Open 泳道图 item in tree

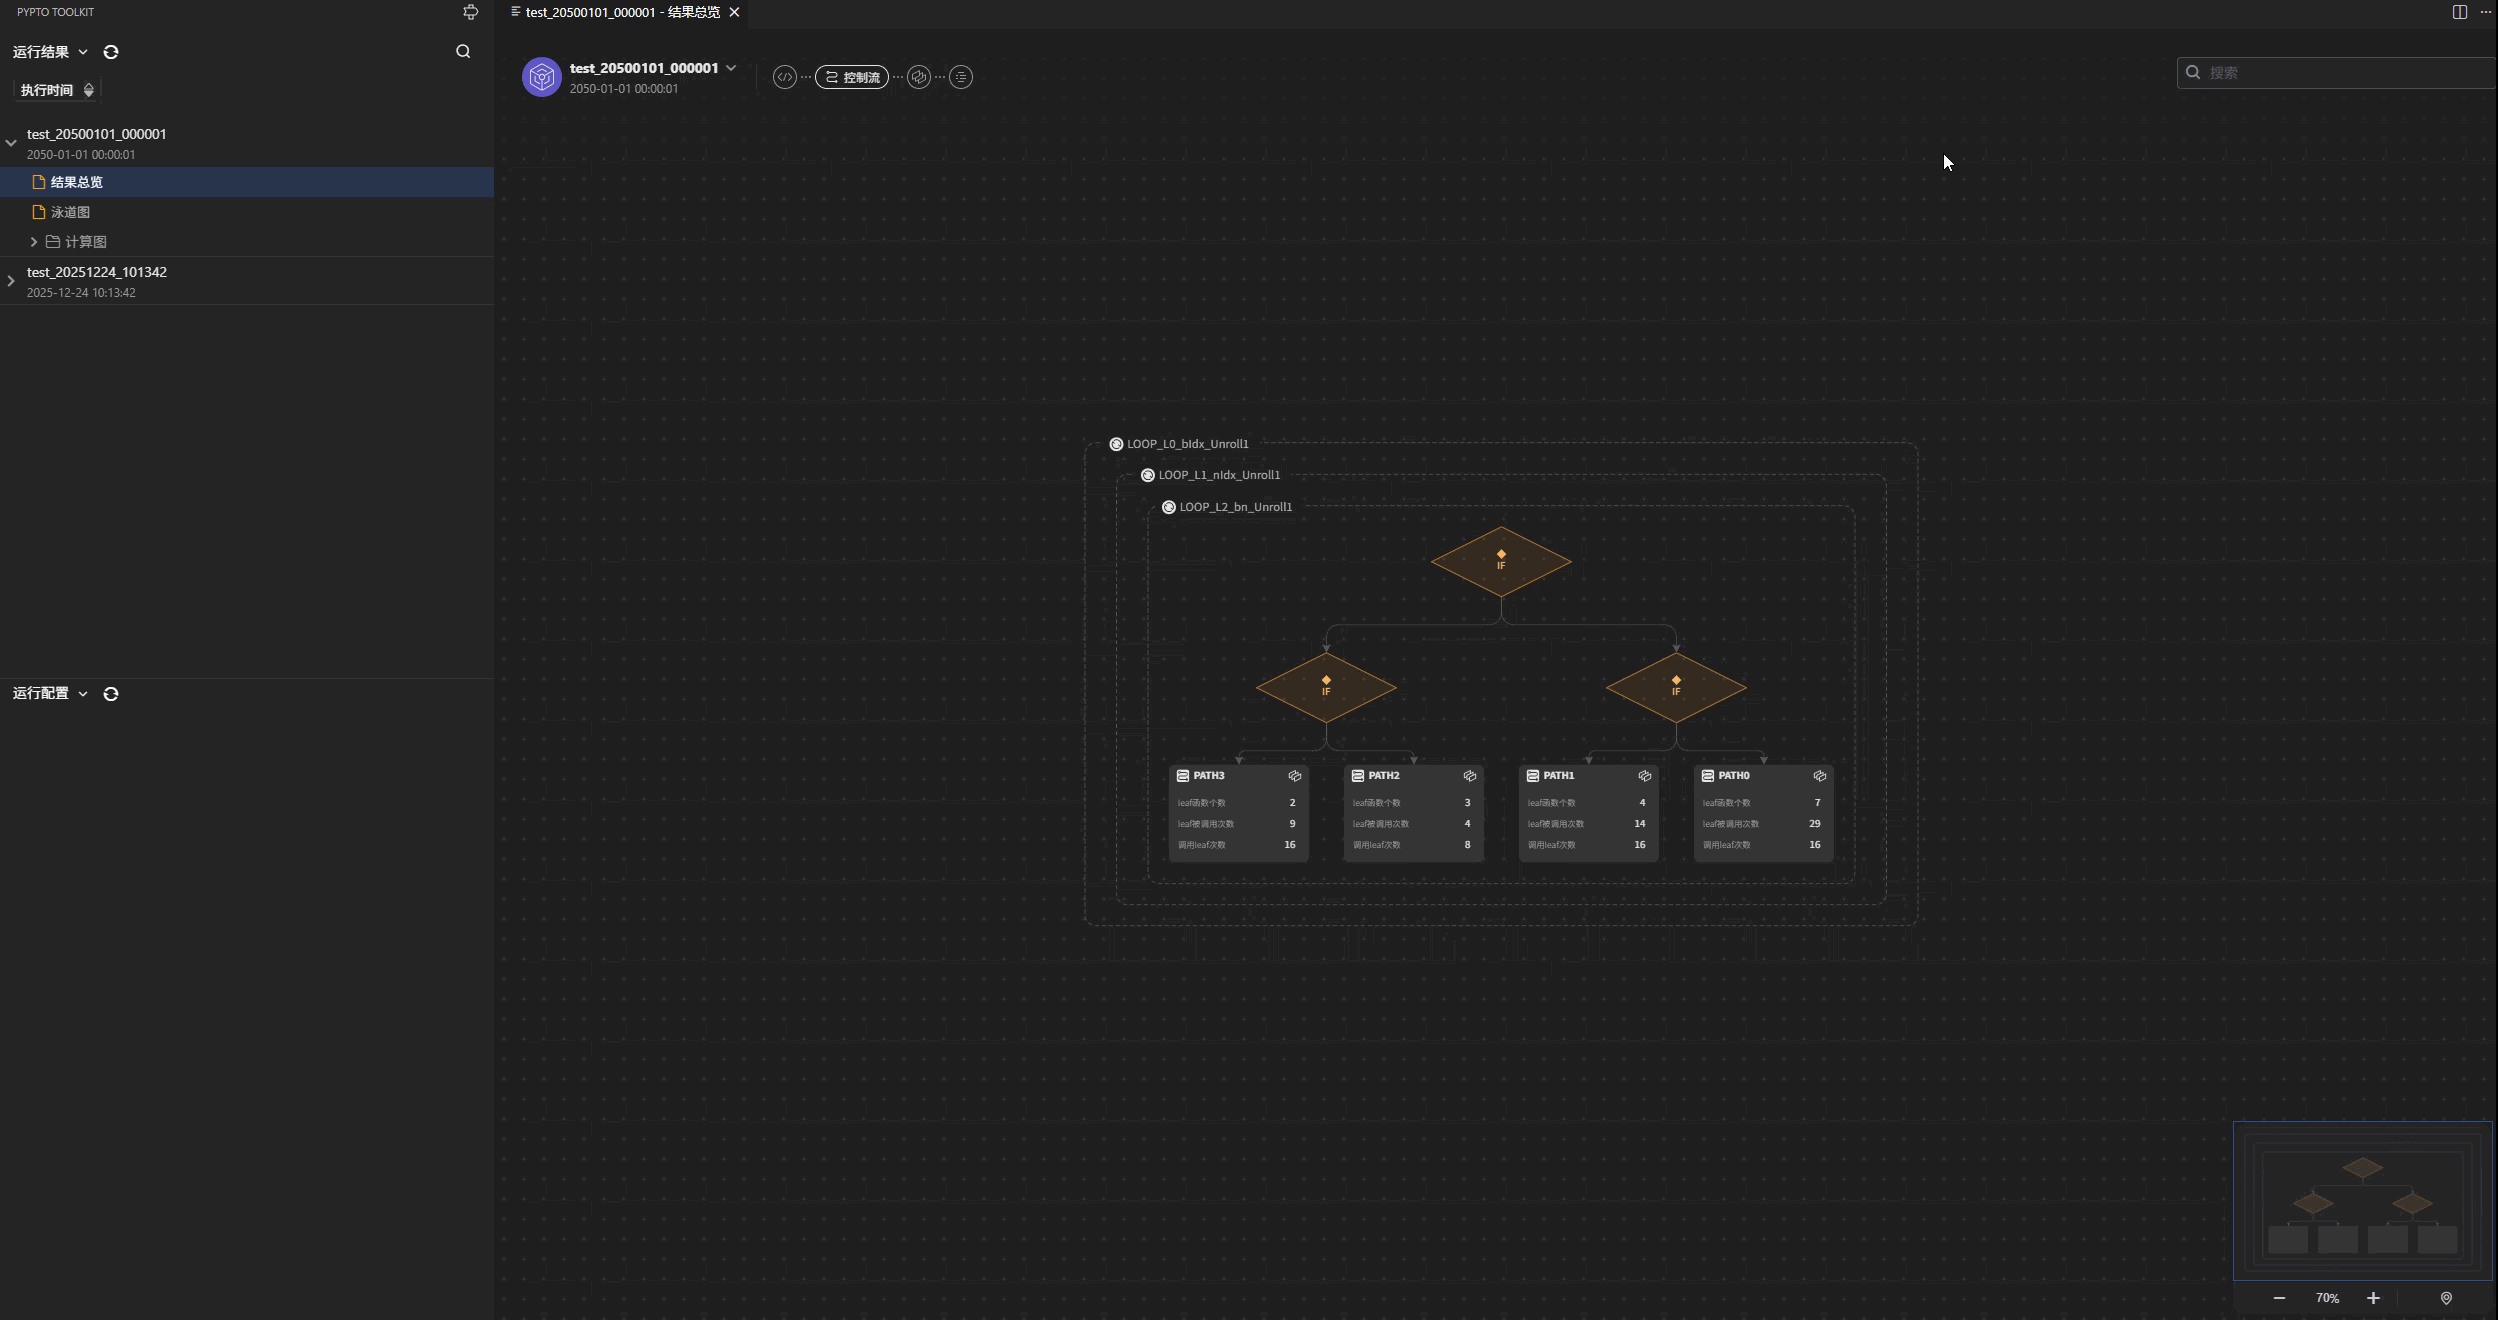pyautogui.click(x=70, y=212)
